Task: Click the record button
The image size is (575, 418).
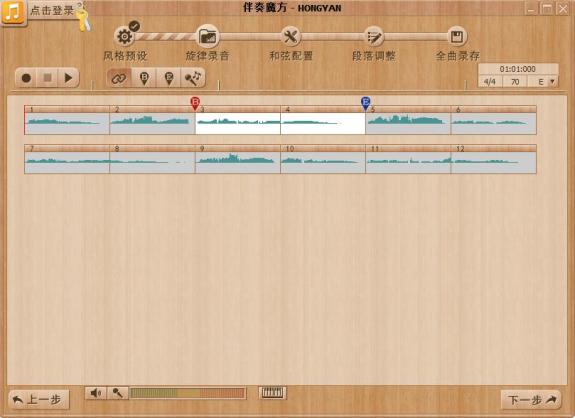Action: [x=26, y=78]
